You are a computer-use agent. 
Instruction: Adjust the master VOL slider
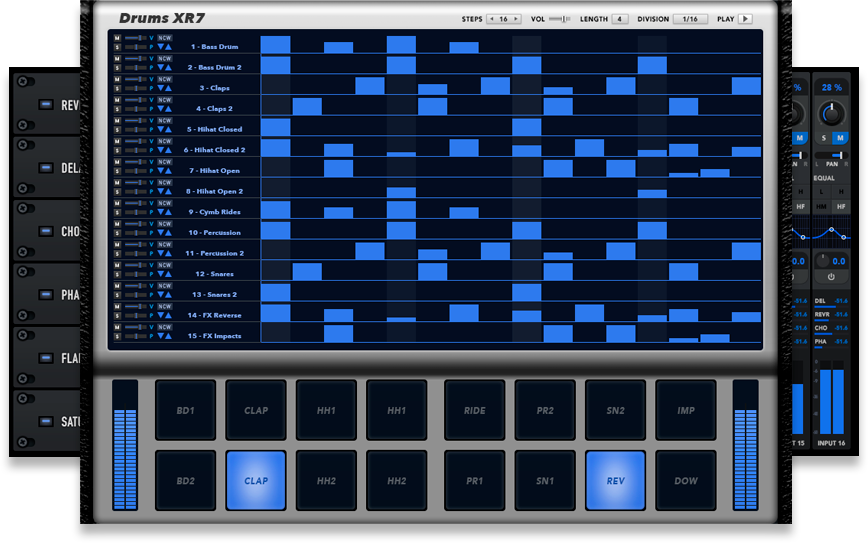(x=561, y=19)
